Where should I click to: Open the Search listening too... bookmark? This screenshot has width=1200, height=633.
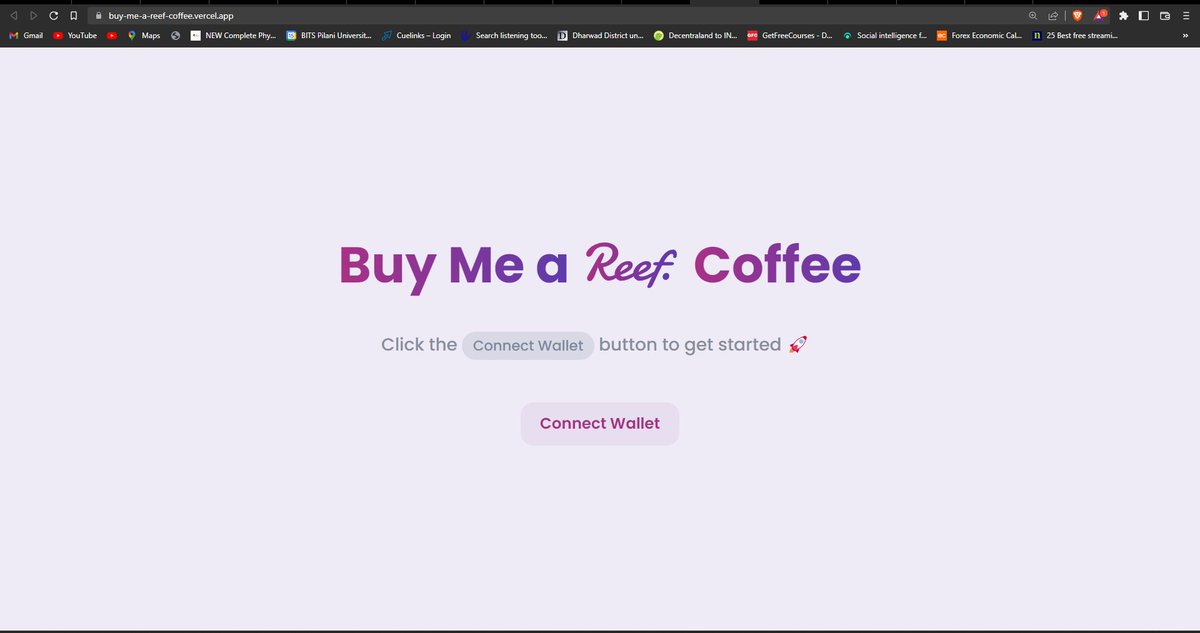click(504, 35)
